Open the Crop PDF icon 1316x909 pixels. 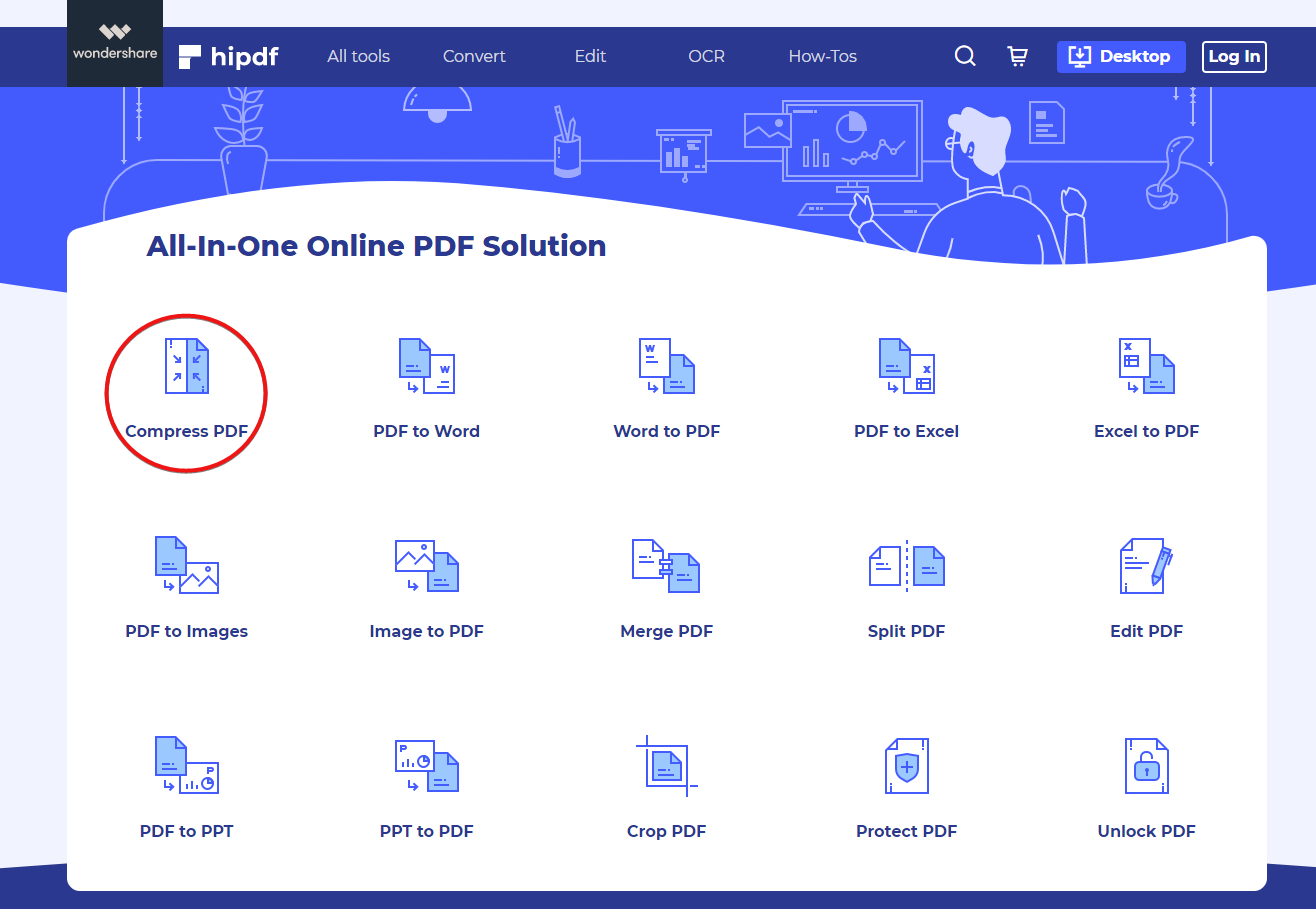pyautogui.click(x=666, y=766)
